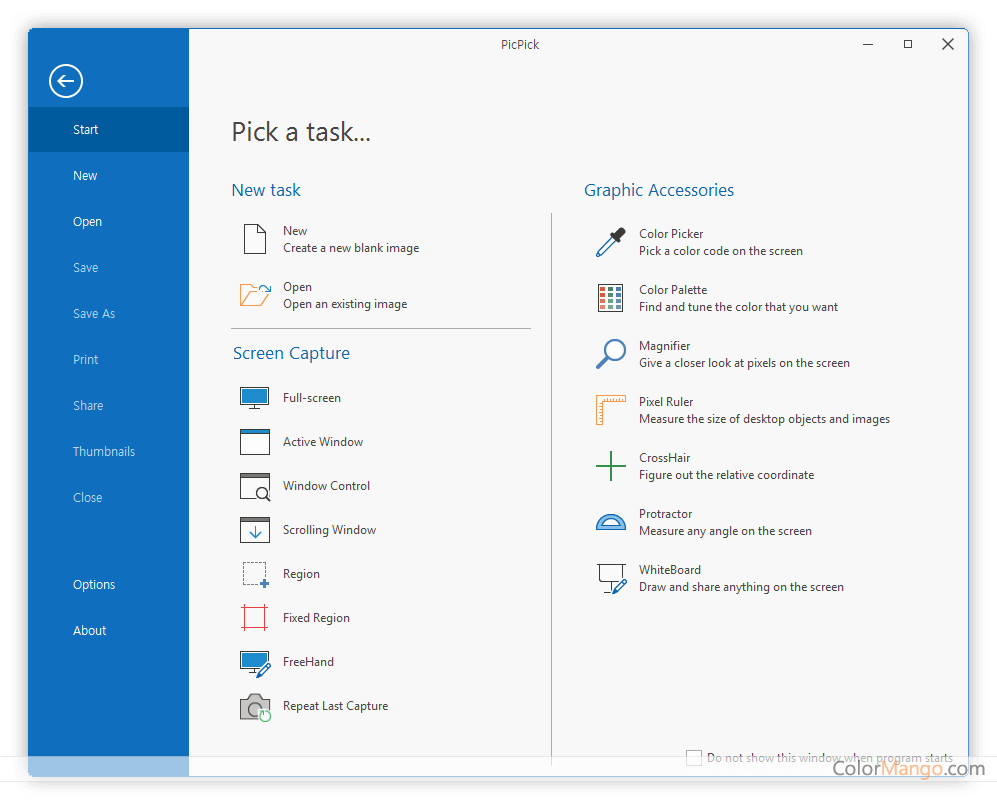Click the back arrow circle icon

[66, 81]
